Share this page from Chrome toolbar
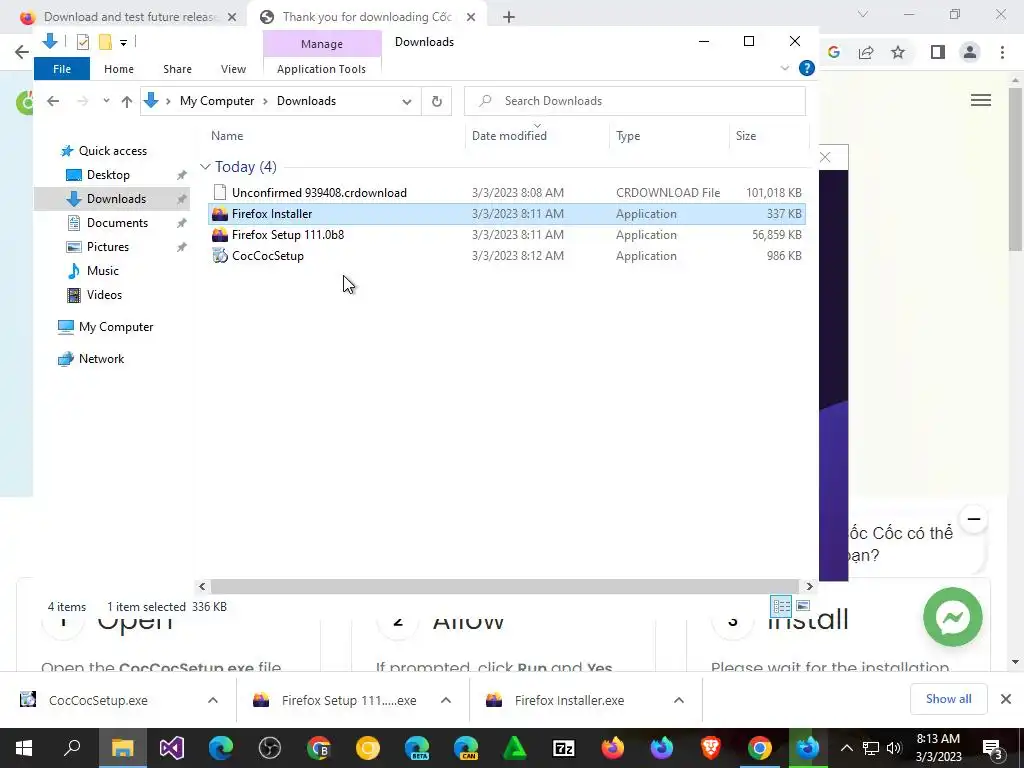This screenshot has height=768, width=1024. (866, 52)
